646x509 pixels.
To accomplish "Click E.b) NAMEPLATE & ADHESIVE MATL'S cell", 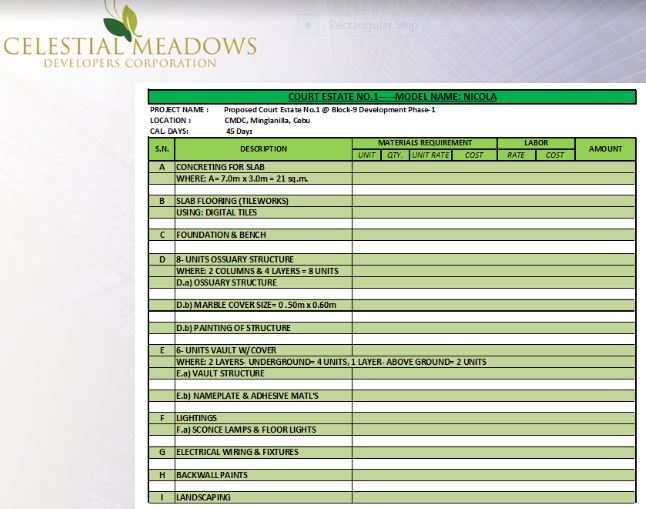I will coord(264,396).
